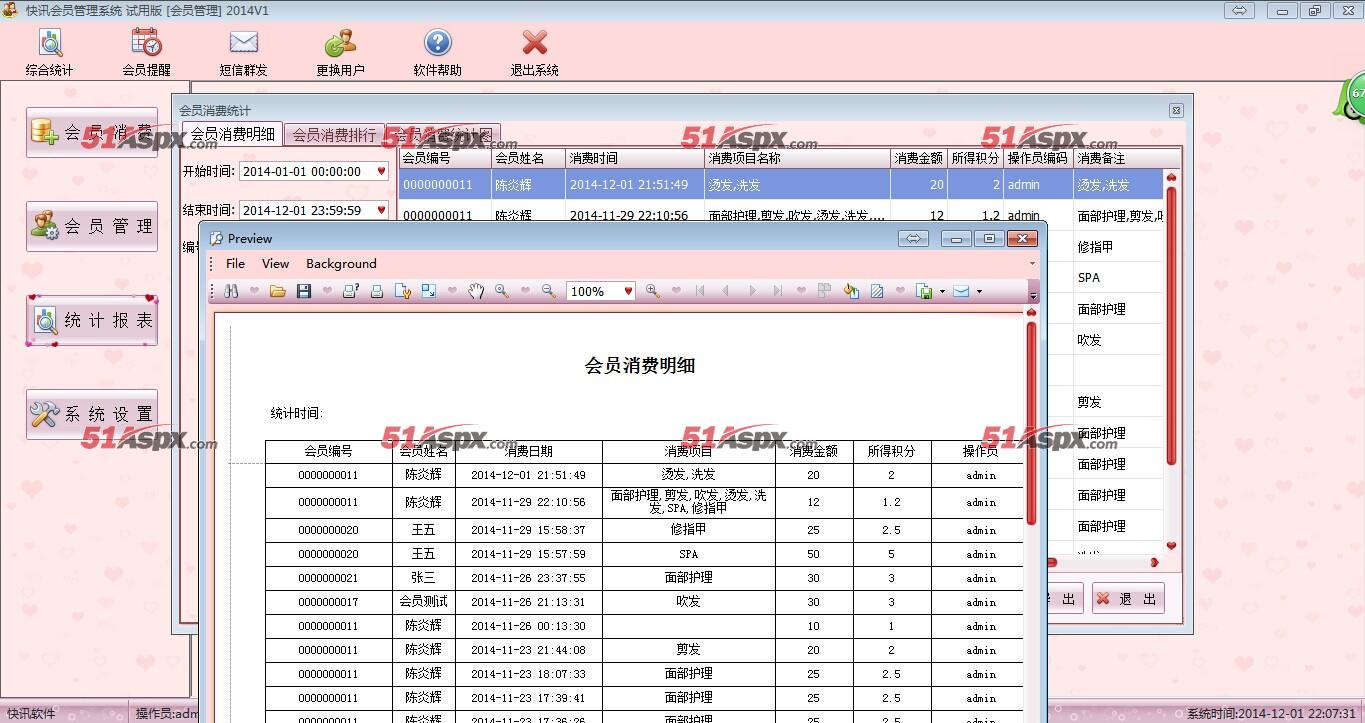Click the open folder icon in Preview toolbar
The height and width of the screenshot is (723, 1365).
coord(278,291)
